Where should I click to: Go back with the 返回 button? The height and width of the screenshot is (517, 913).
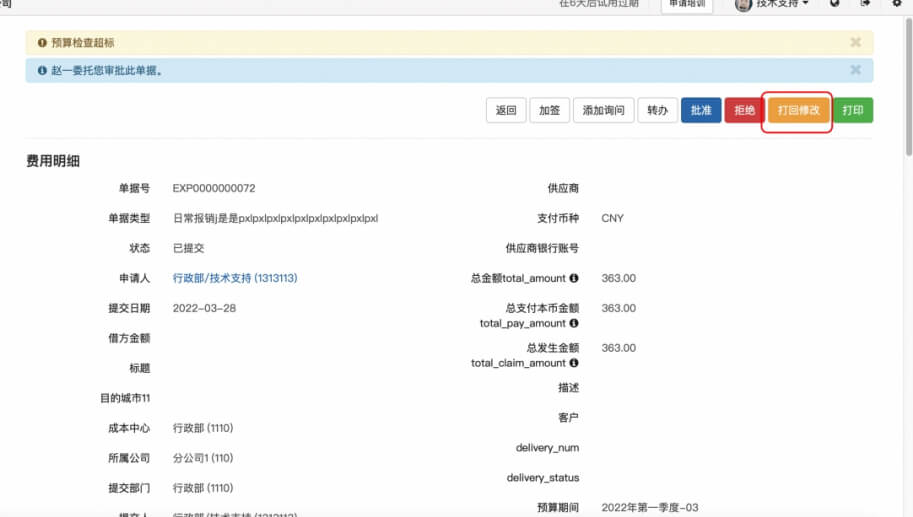click(505, 110)
